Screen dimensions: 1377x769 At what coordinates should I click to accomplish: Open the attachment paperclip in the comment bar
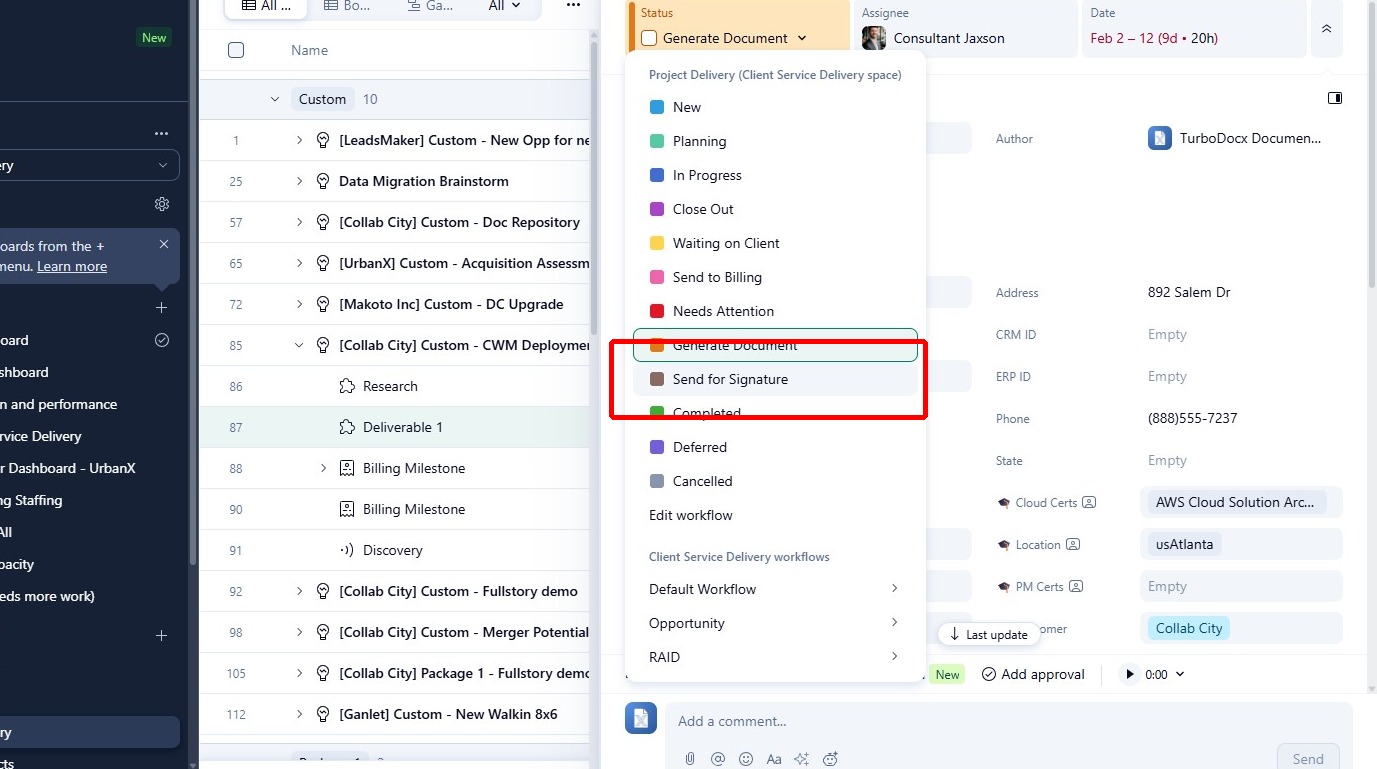point(689,758)
